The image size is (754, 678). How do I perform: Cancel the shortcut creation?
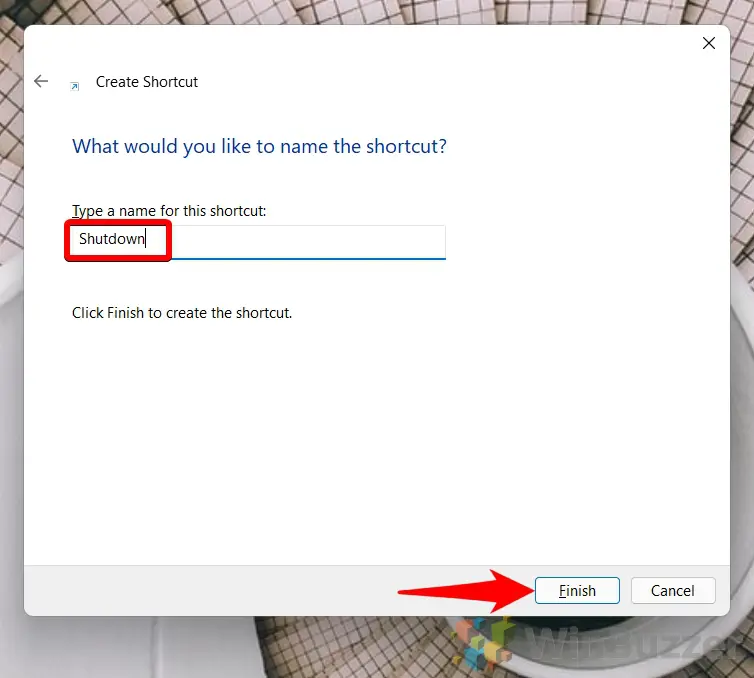coord(673,590)
